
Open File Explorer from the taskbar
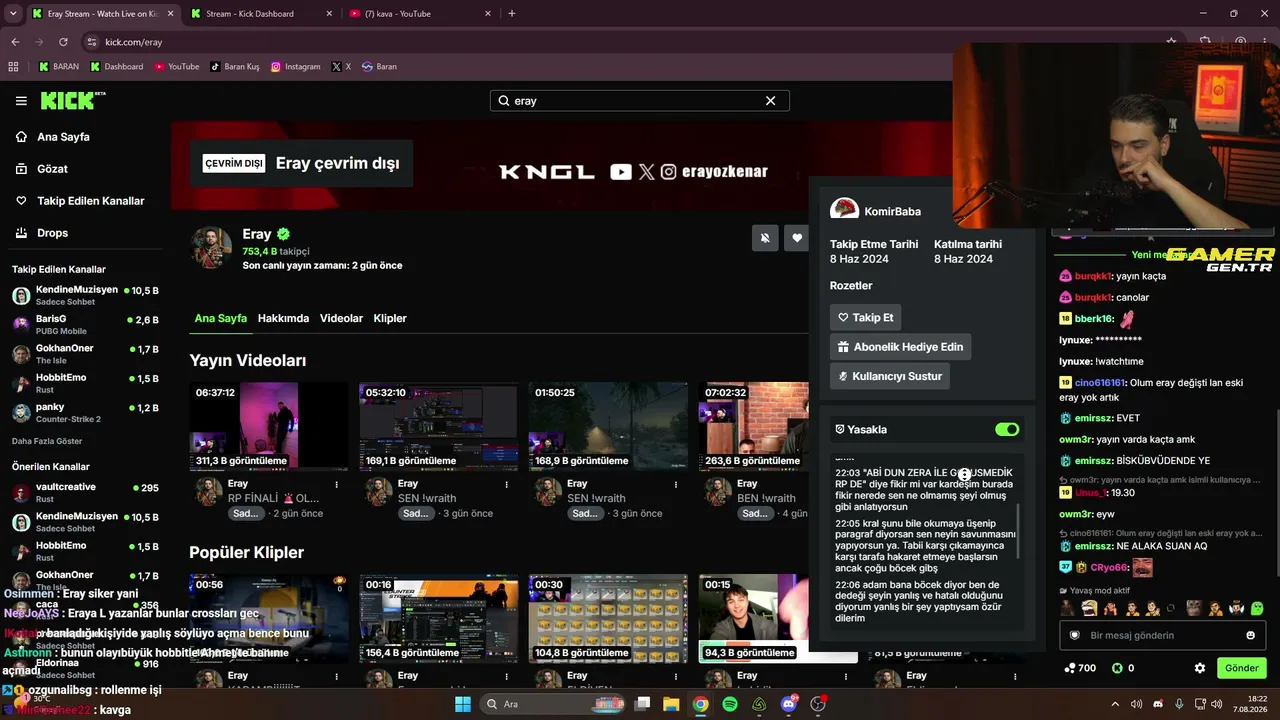click(671, 704)
